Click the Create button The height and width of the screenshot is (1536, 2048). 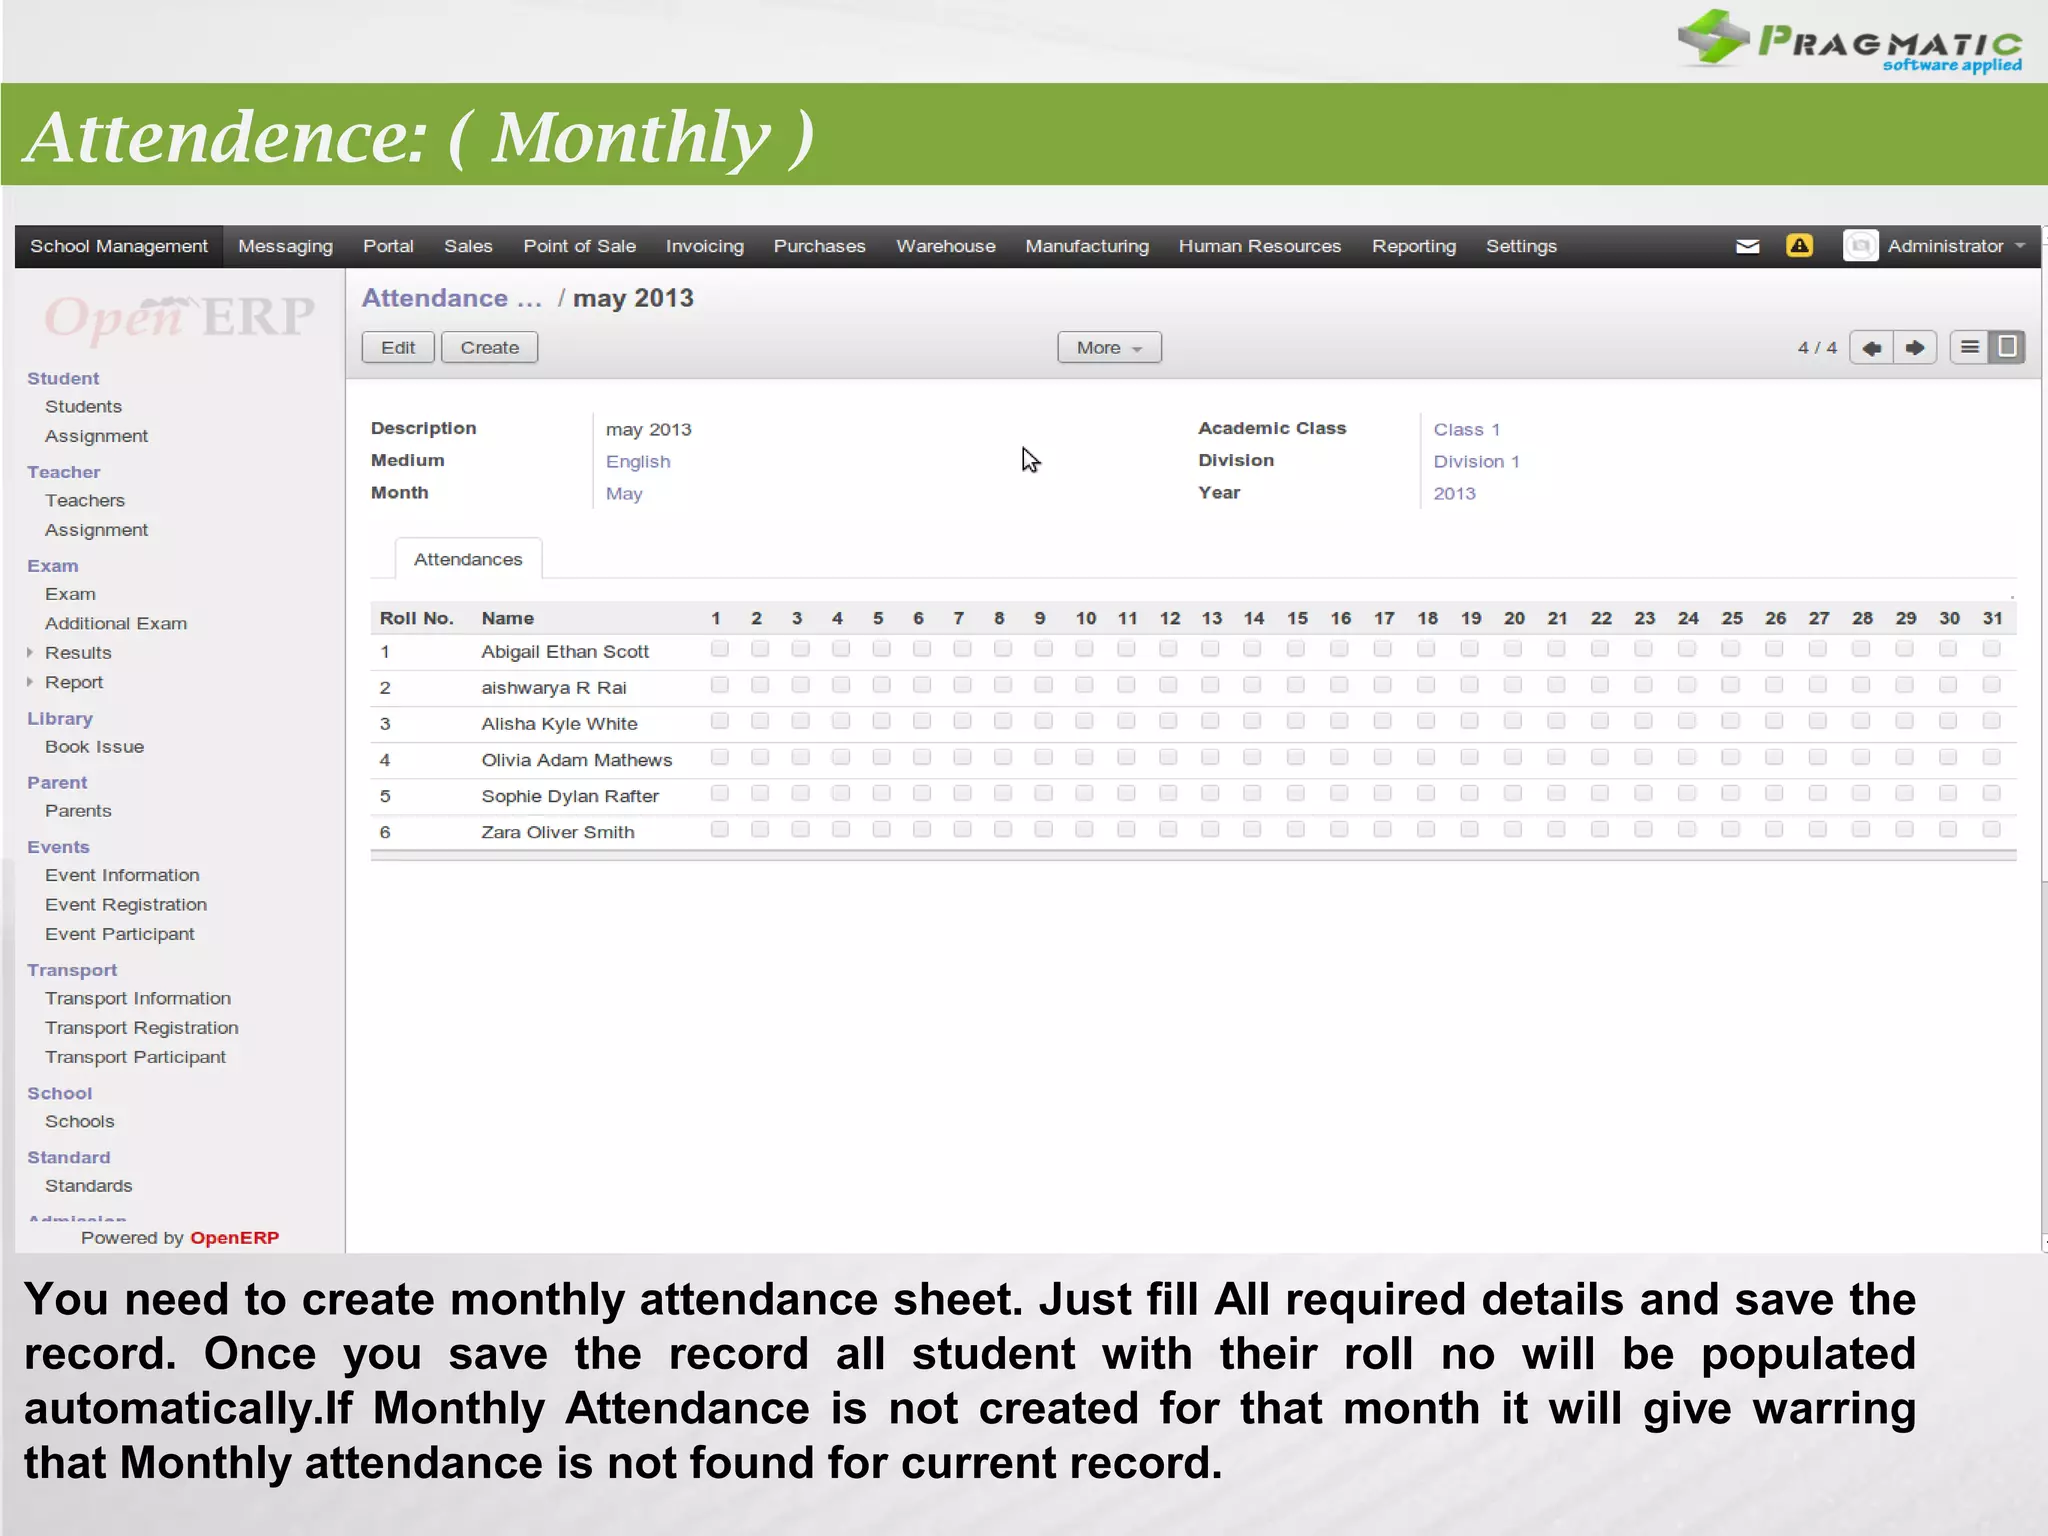click(x=490, y=348)
